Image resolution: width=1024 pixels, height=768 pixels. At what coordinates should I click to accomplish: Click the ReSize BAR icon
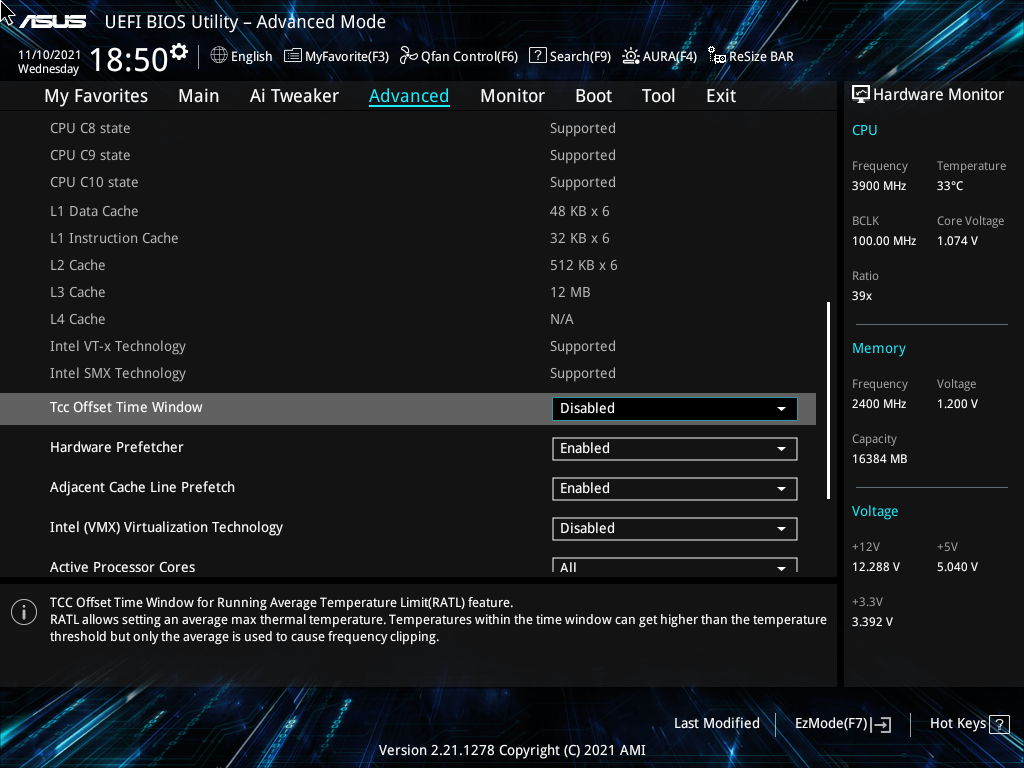717,56
